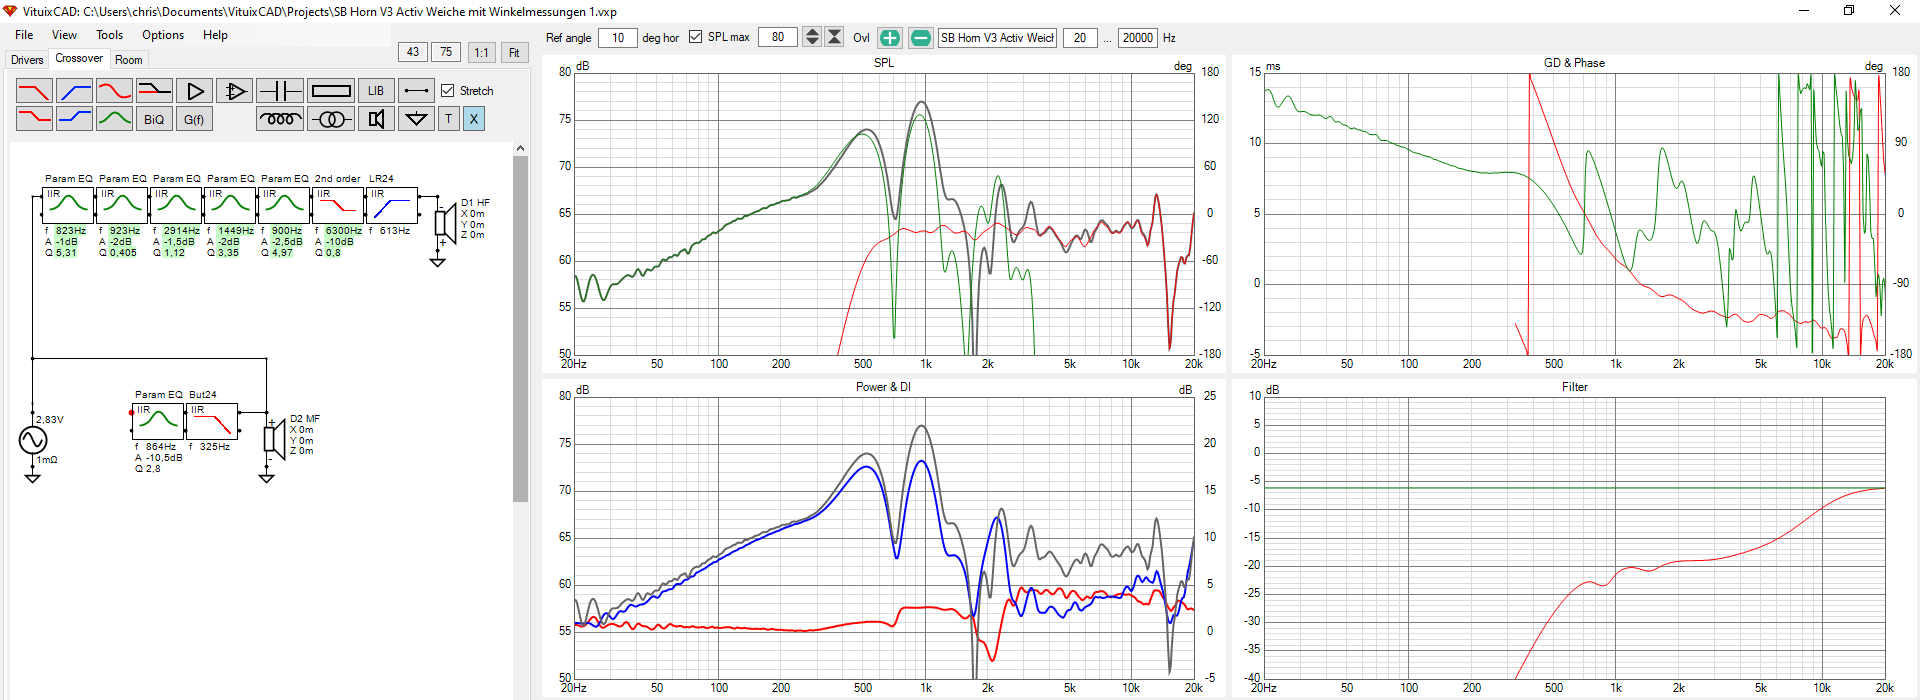Image resolution: width=1920 pixels, height=700 pixels.
Task: Remove overlay with the green minus button
Action: click(921, 38)
